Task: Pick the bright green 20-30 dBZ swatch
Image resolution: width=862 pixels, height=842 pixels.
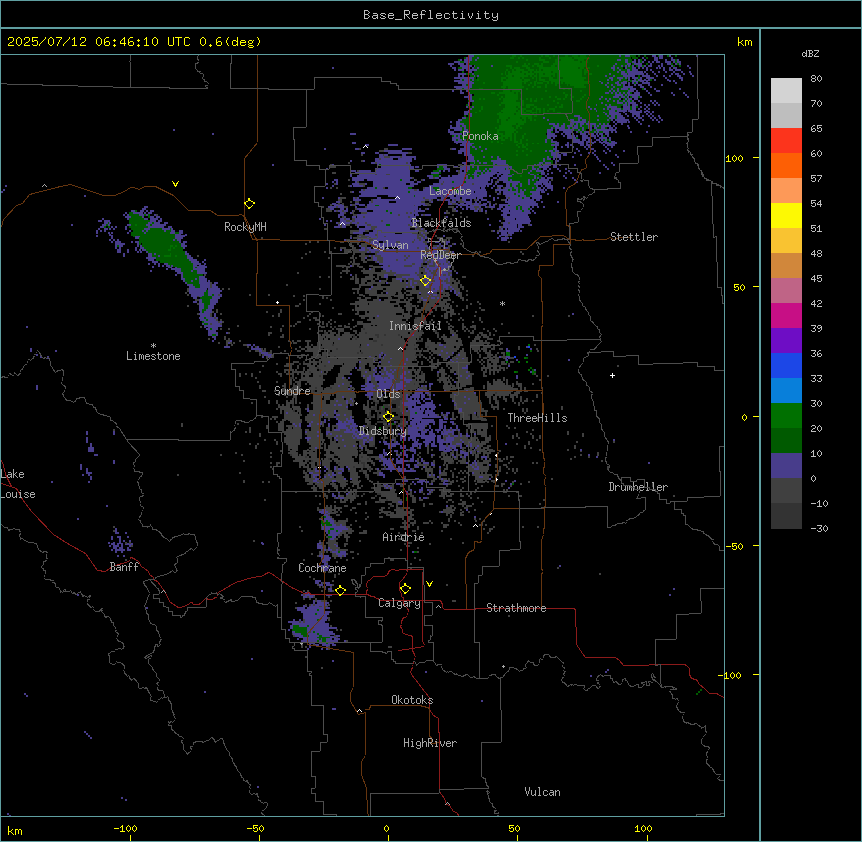Action: [786, 416]
